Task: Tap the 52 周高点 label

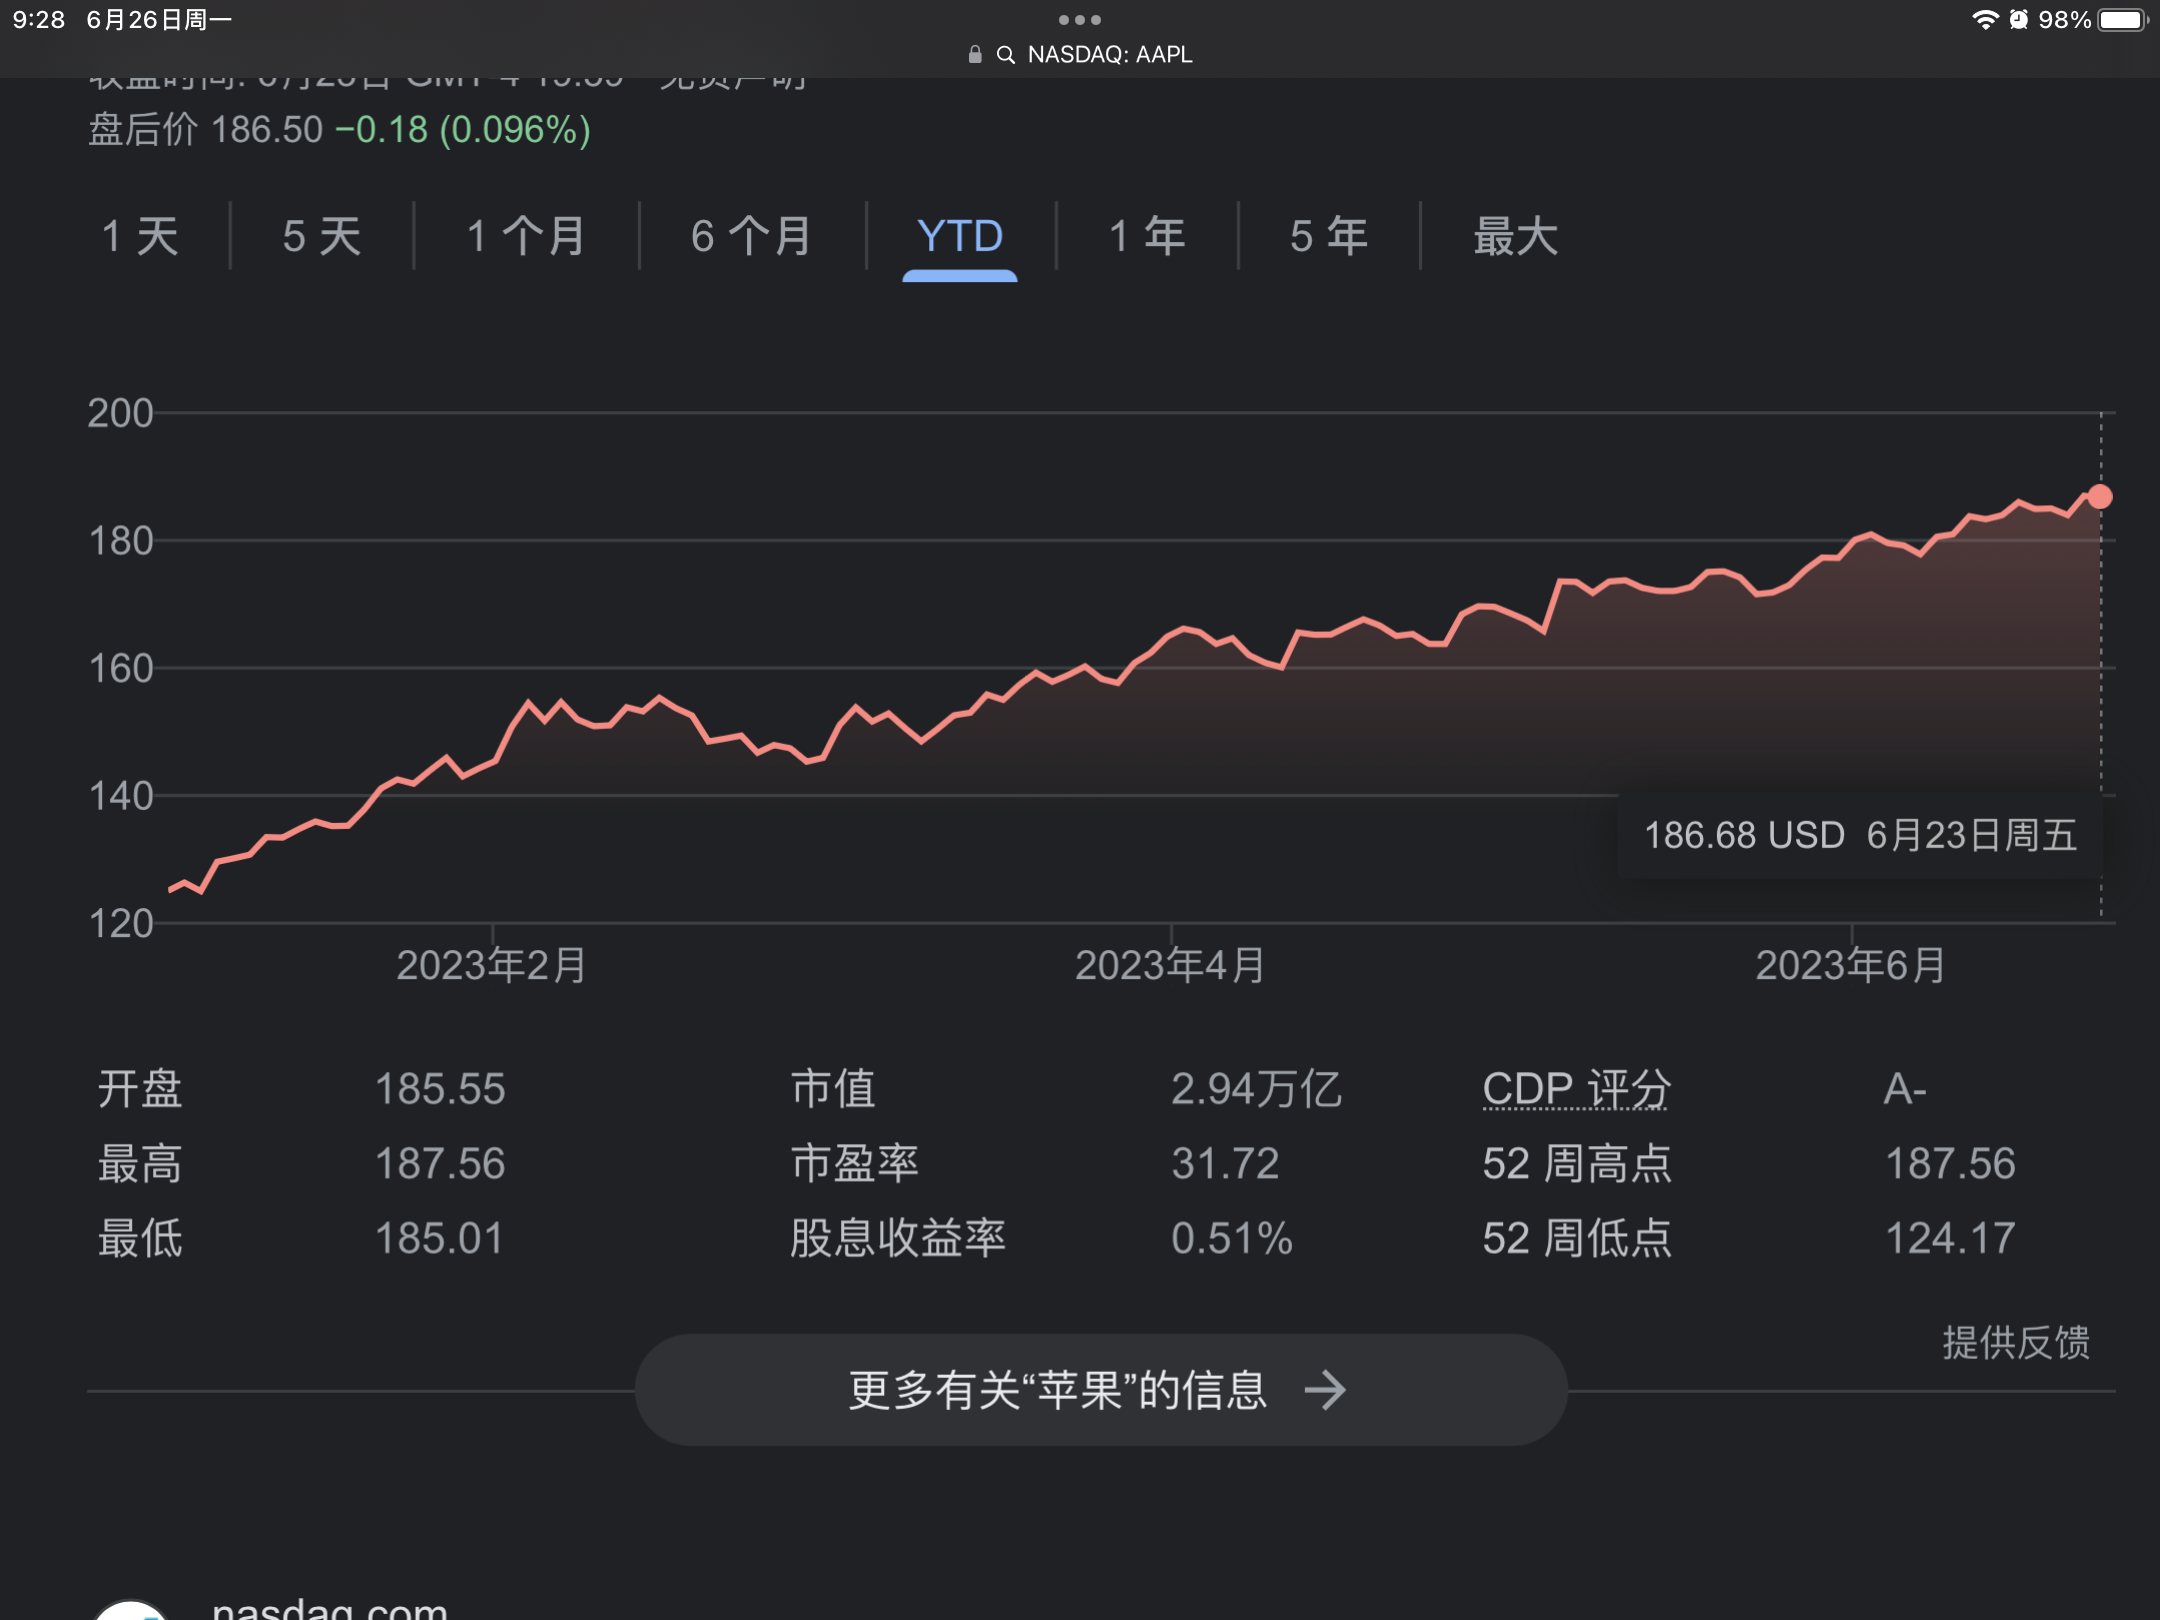Action: pos(1577,1164)
